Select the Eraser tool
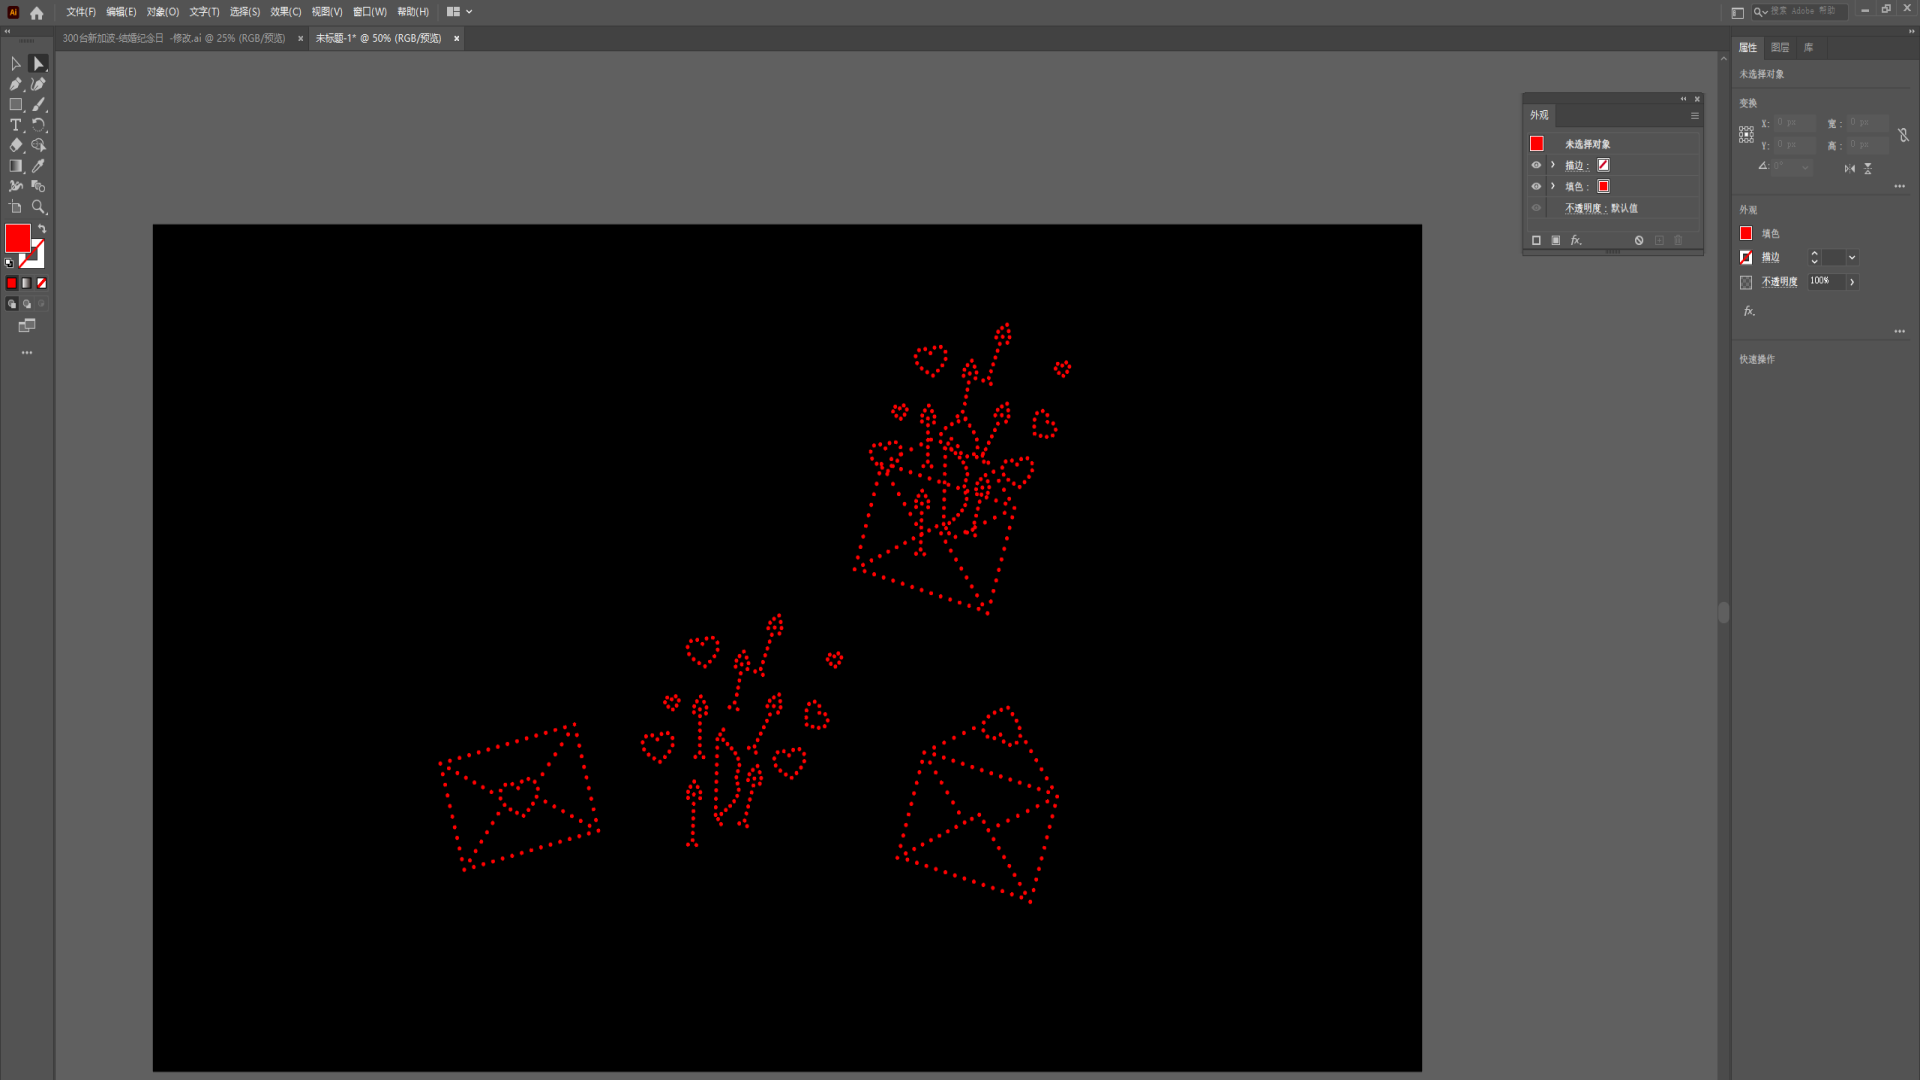The height and width of the screenshot is (1080, 1920). pyautogui.click(x=15, y=145)
